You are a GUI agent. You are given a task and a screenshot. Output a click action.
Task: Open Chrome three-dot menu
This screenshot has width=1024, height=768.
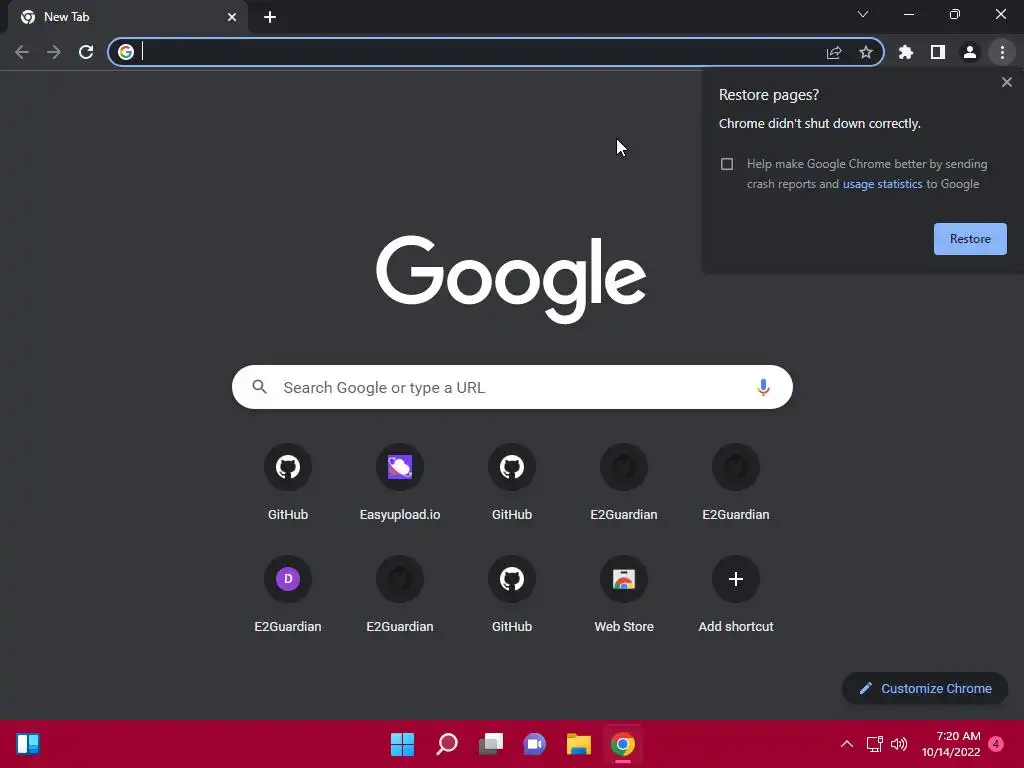coord(1002,52)
